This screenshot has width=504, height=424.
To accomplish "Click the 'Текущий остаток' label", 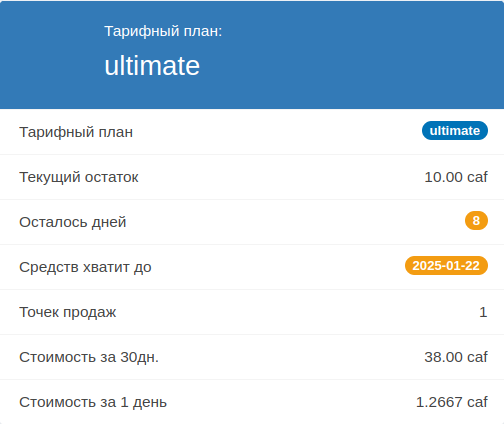I will (x=79, y=177).
